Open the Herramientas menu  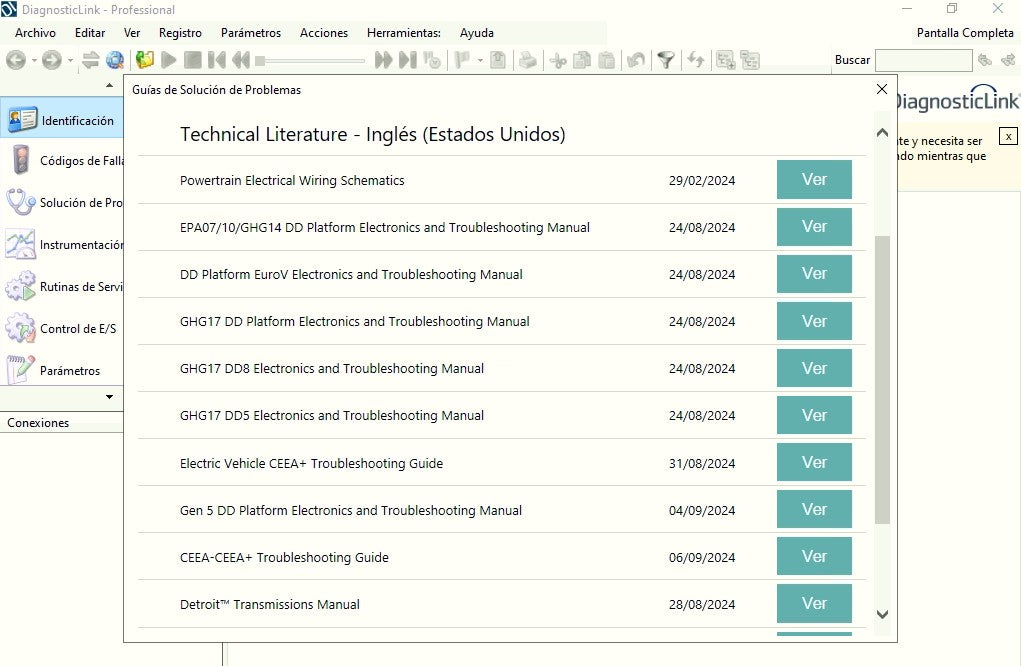pyautogui.click(x=403, y=33)
